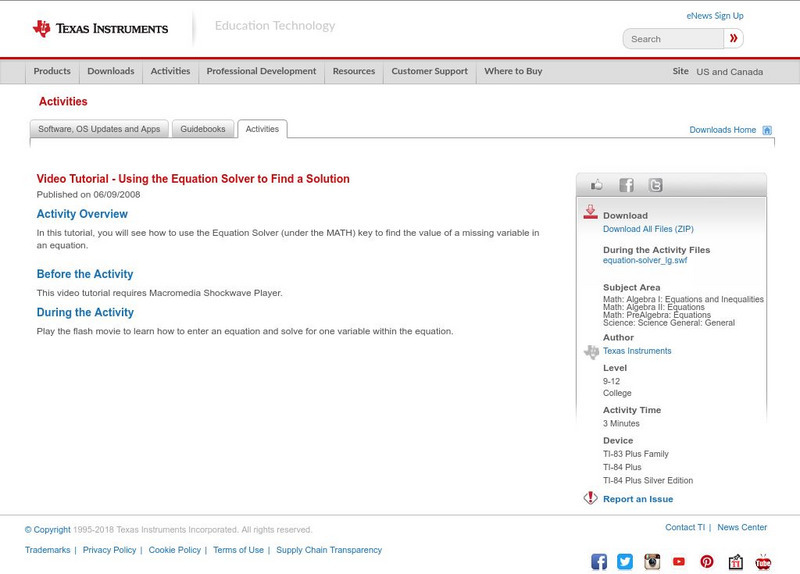This screenshot has width=800, height=574.
Task: Open the News Center link
Action: point(742,528)
